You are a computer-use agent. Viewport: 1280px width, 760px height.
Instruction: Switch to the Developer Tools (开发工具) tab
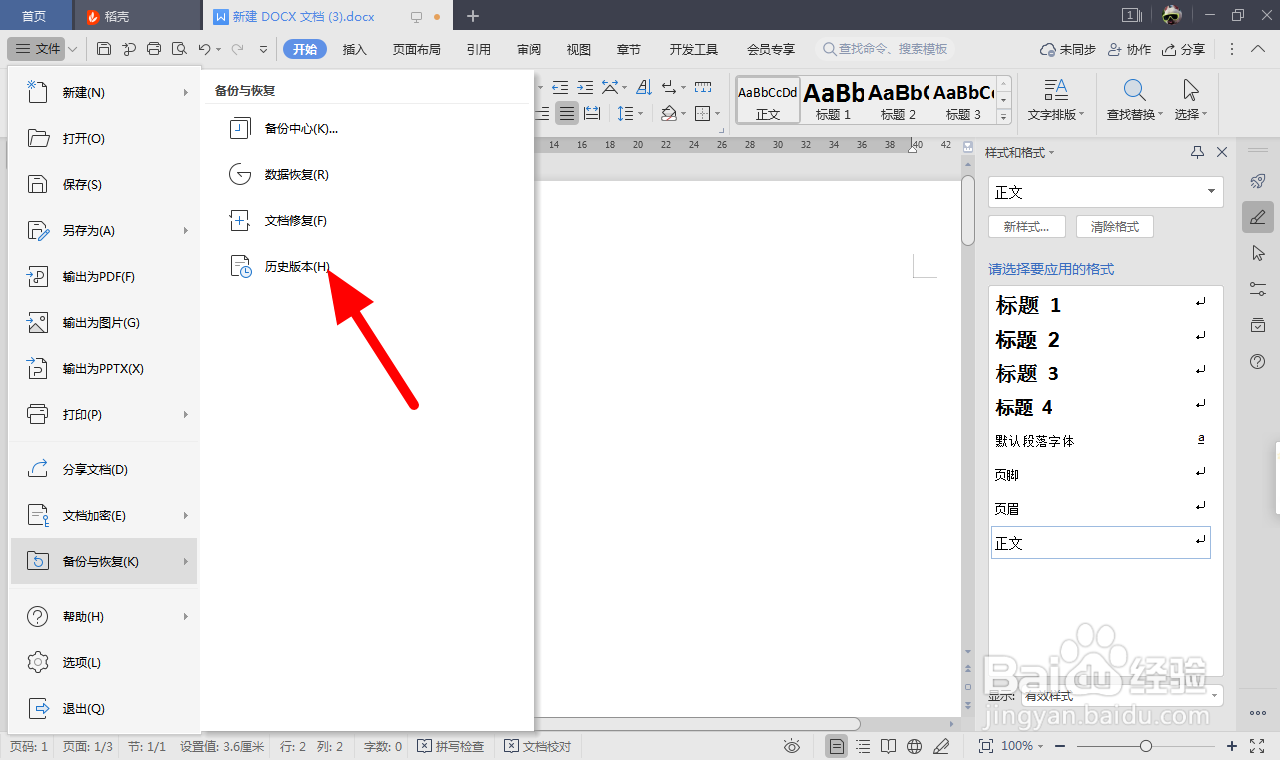pos(694,49)
